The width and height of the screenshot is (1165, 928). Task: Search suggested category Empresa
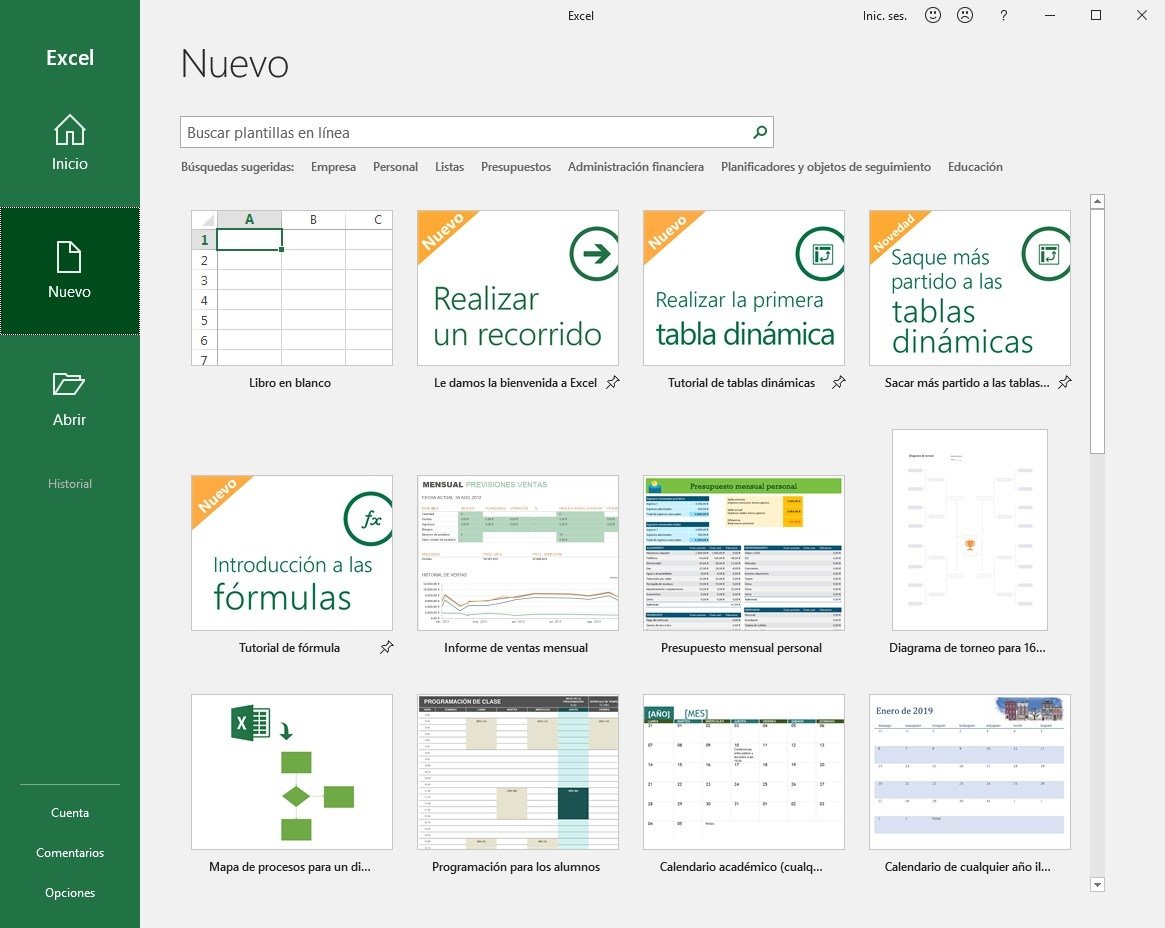tap(334, 167)
